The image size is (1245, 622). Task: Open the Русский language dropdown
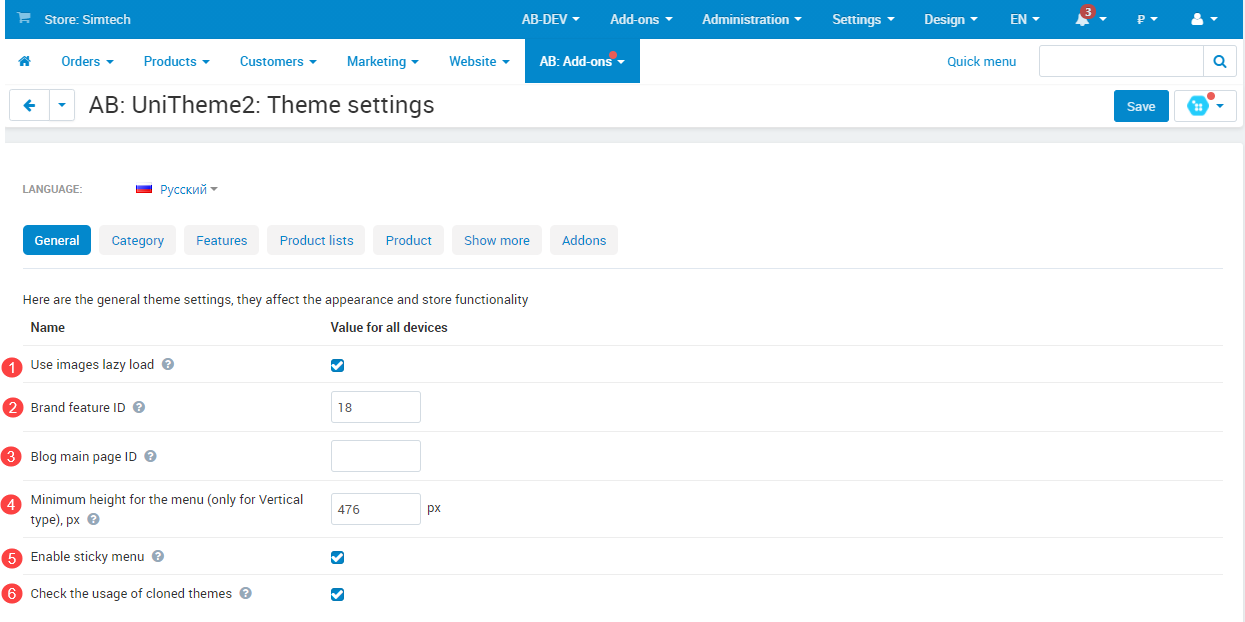coord(189,189)
